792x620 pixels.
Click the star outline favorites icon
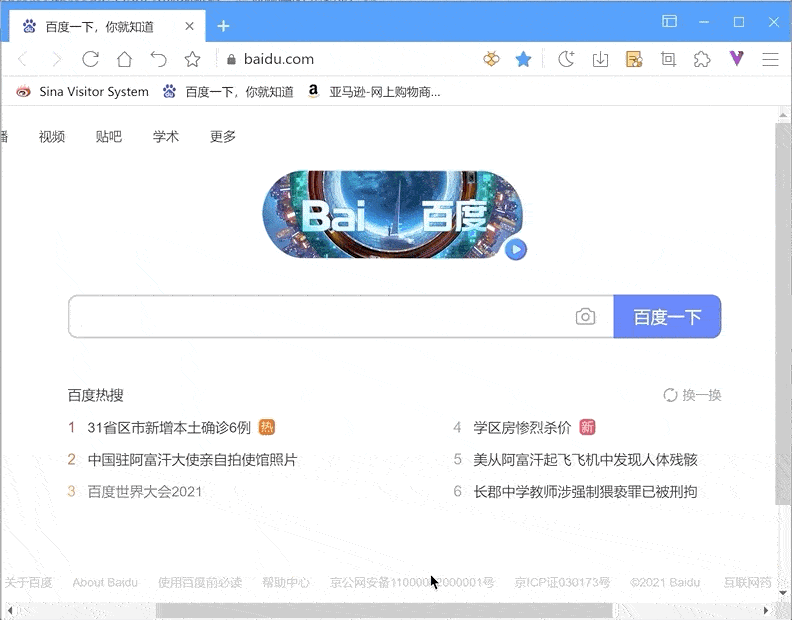point(192,59)
